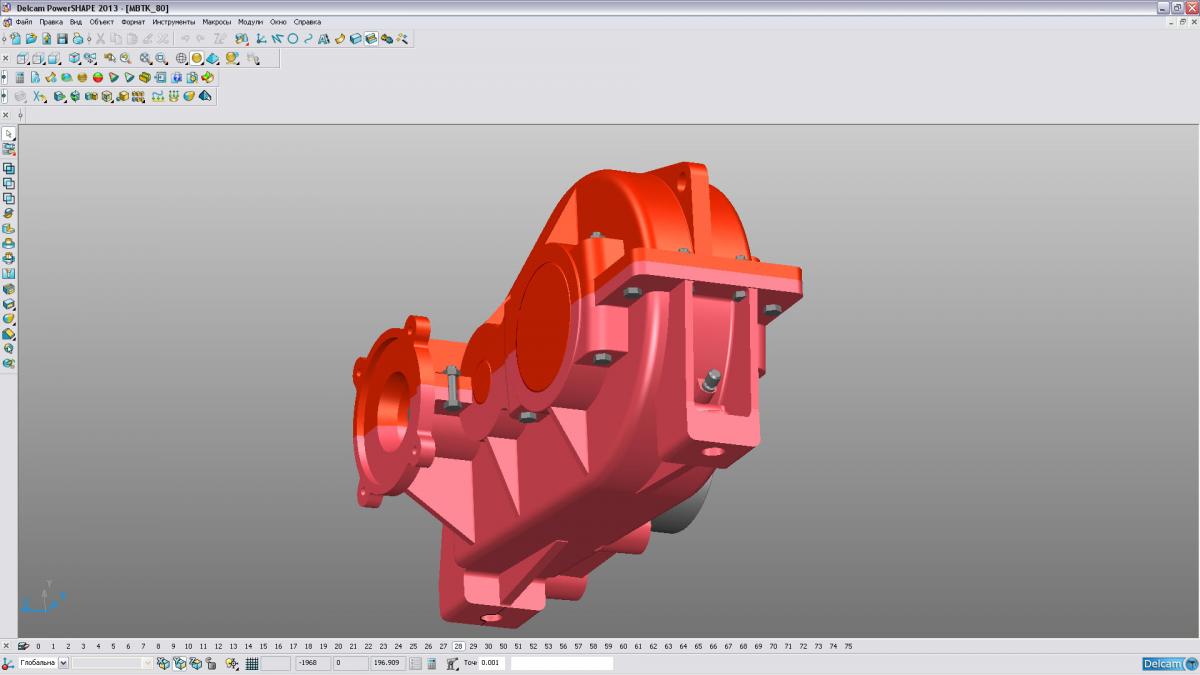The width and height of the screenshot is (1200, 675).
Task: Click the workplane axis icon in bottom-left status bar
Action: click(x=7, y=663)
